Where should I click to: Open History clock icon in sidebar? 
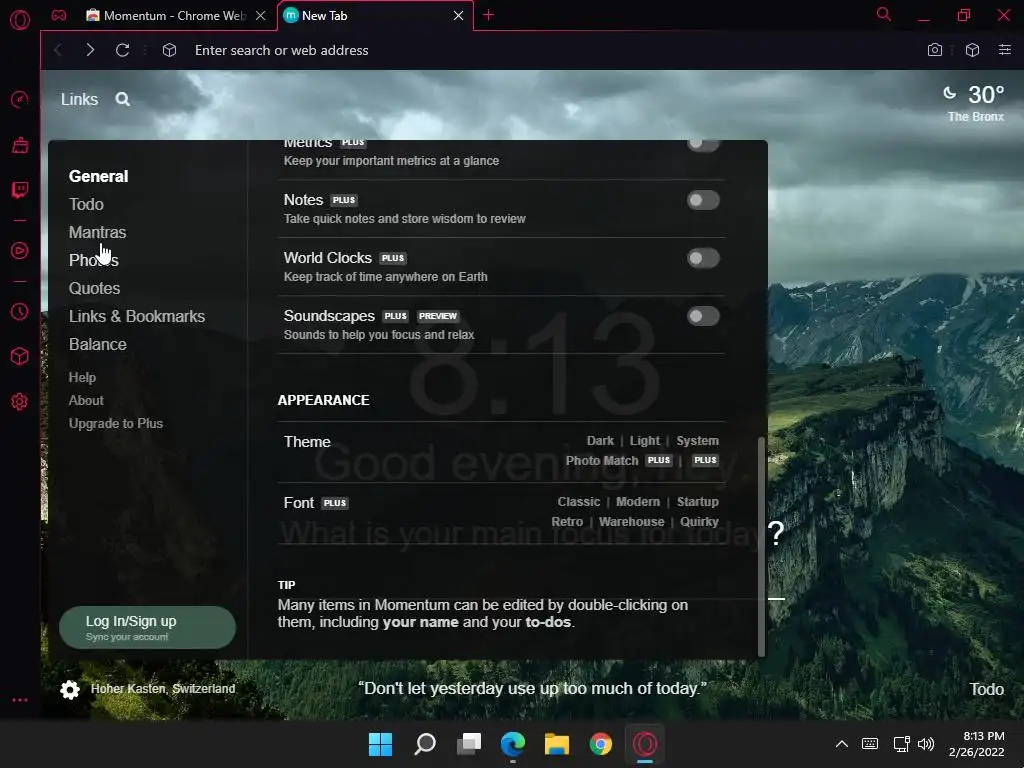click(x=20, y=312)
